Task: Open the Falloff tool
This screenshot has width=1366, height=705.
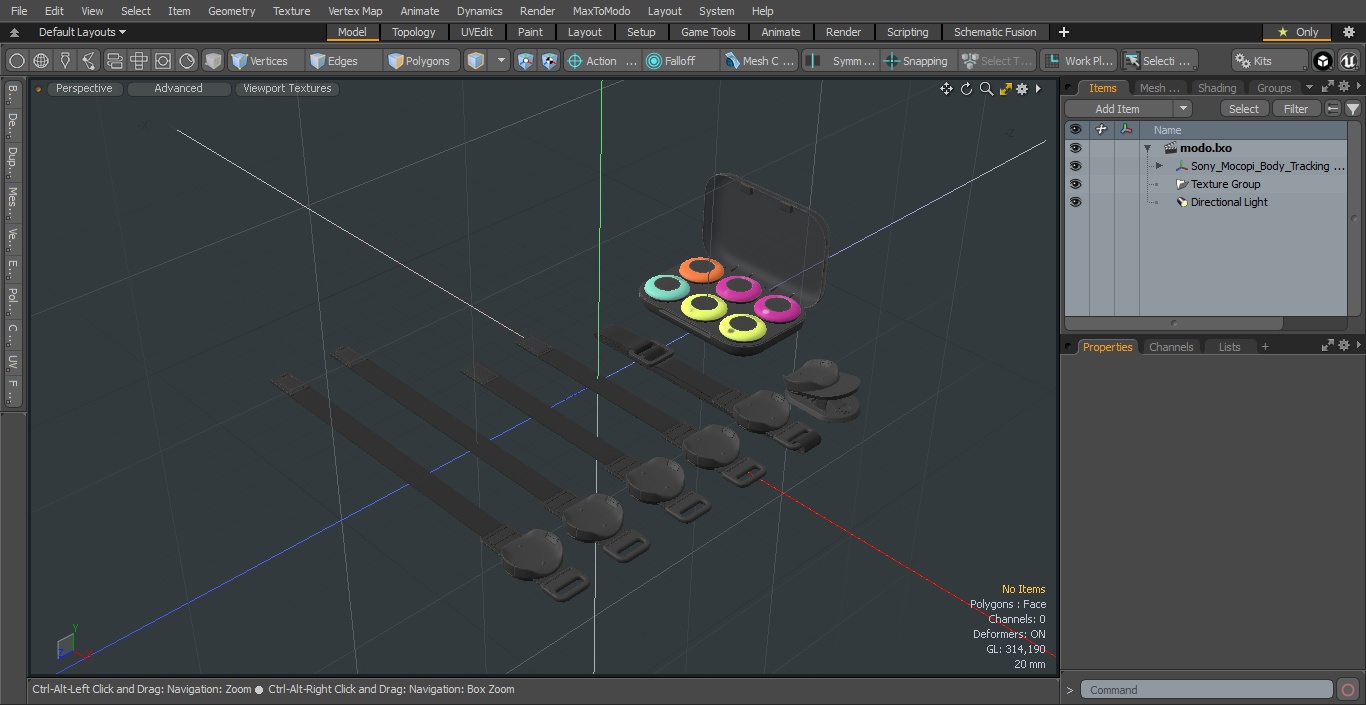Action: point(681,61)
